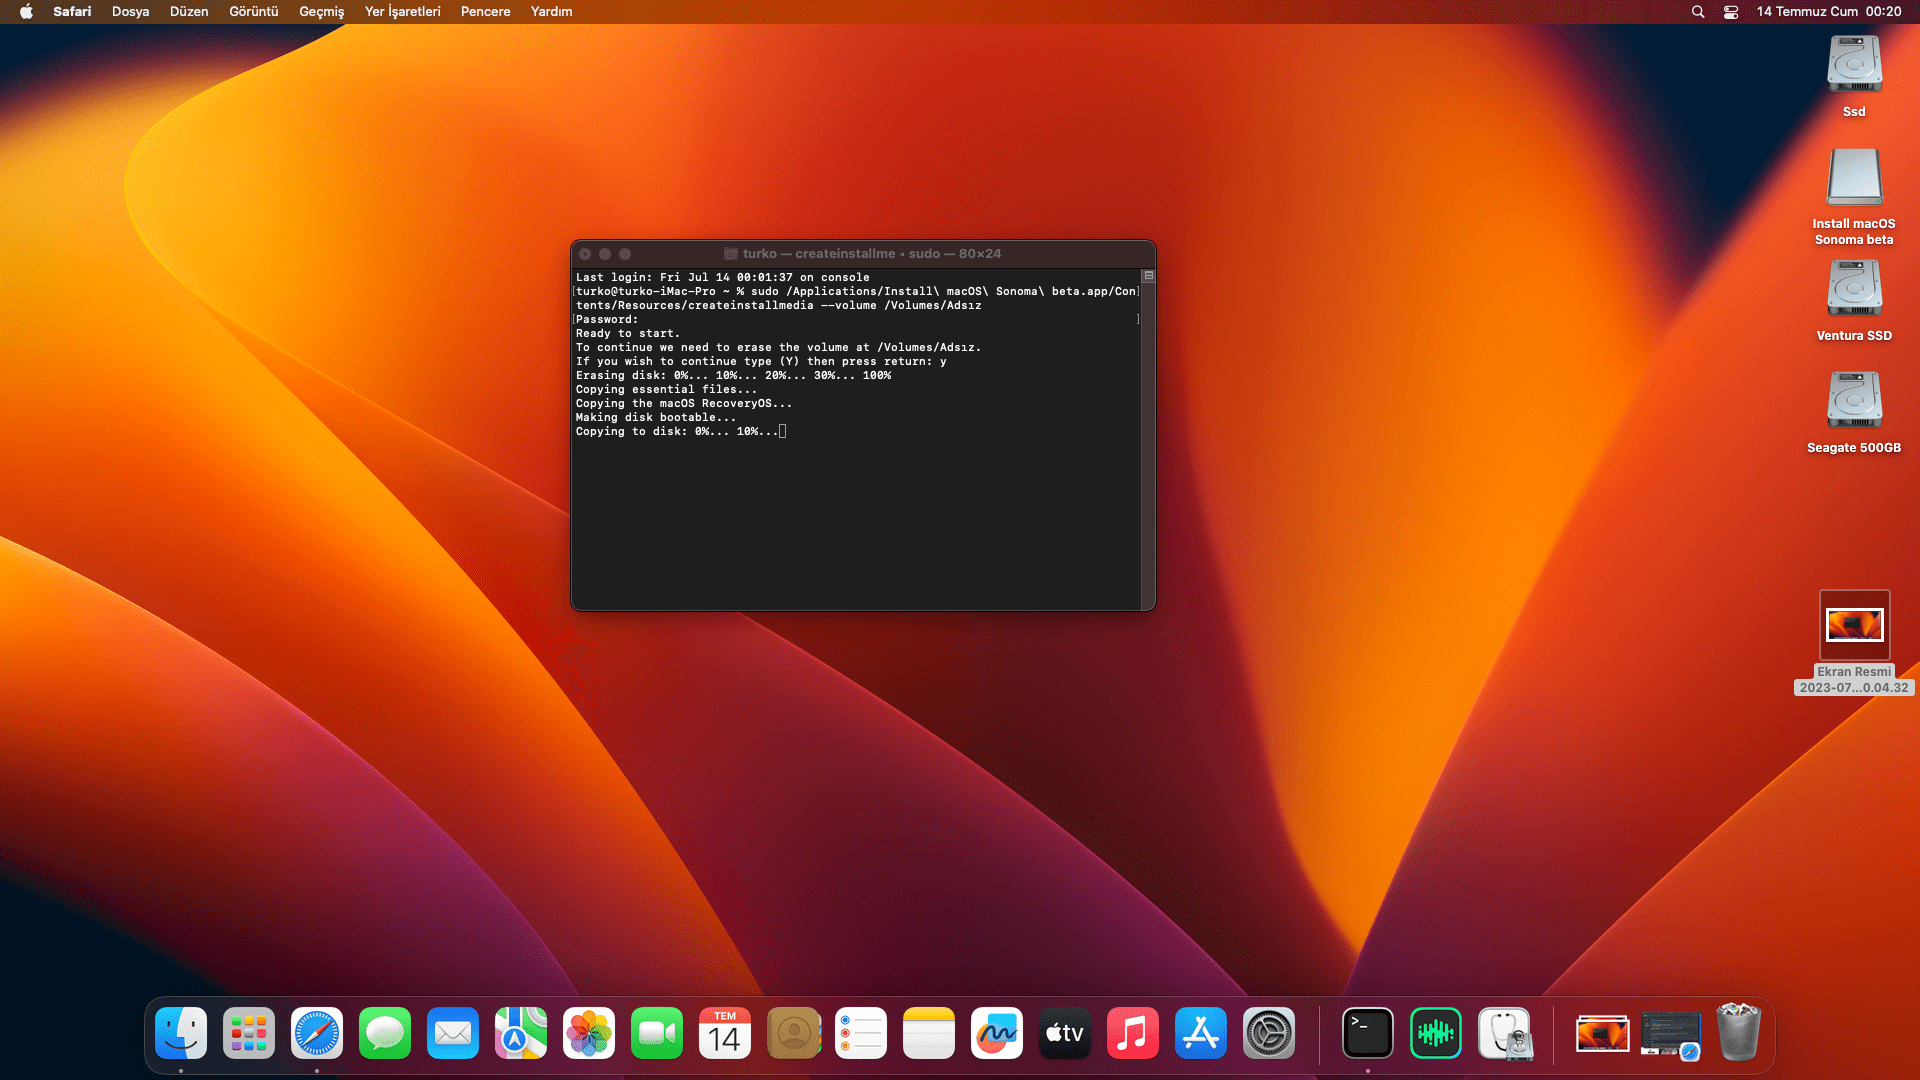The height and width of the screenshot is (1080, 1920).
Task: Select Install macOS Sonoma beta volume
Action: tap(1854, 178)
